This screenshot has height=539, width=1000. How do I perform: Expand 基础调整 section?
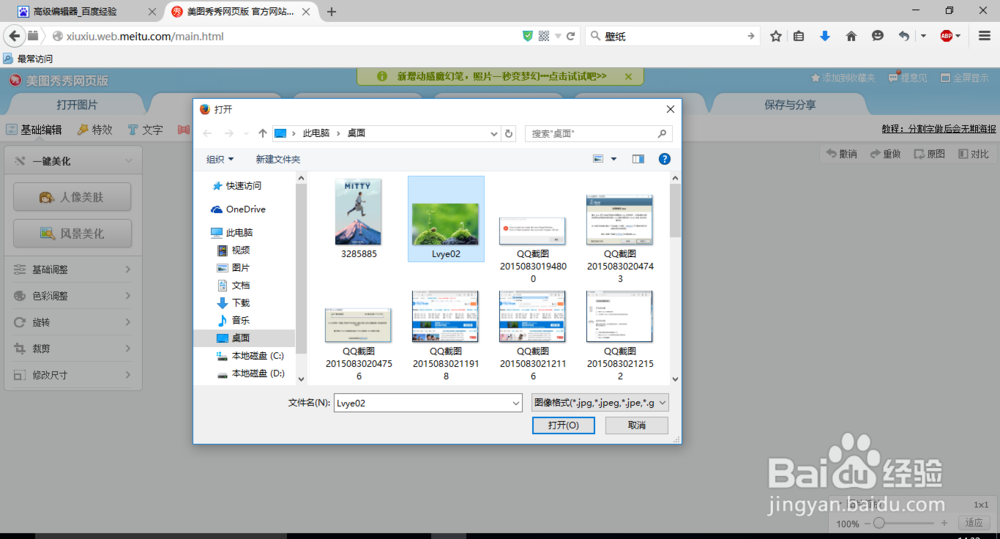click(x=73, y=270)
